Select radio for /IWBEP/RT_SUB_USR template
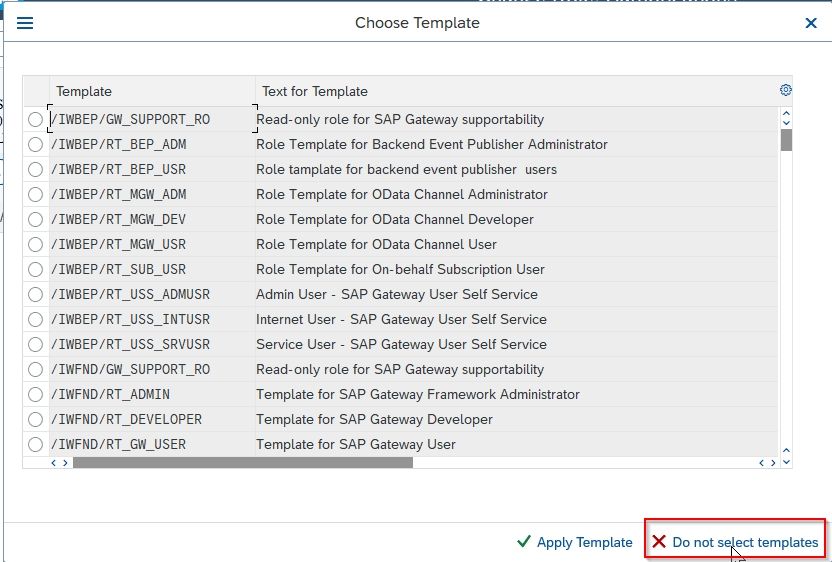 point(36,269)
